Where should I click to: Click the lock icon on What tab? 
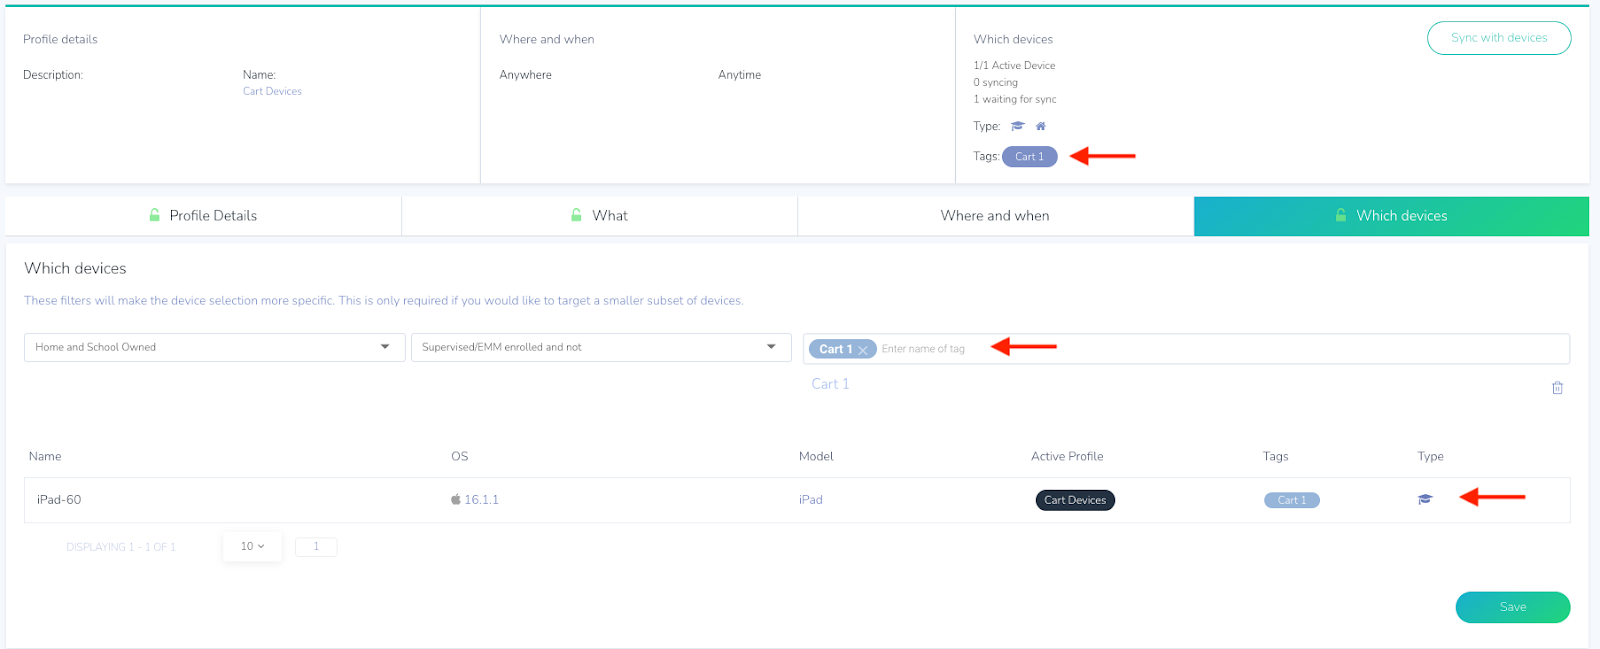577,215
